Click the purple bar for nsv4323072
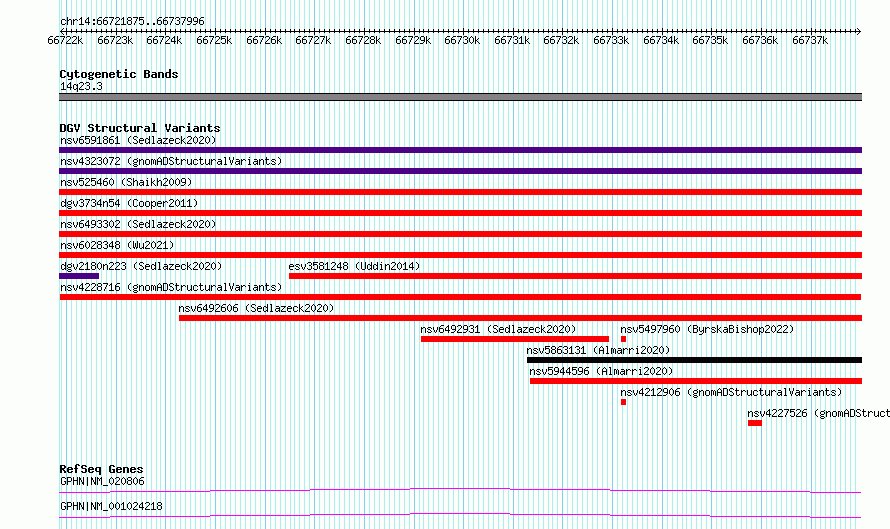 coord(460,171)
